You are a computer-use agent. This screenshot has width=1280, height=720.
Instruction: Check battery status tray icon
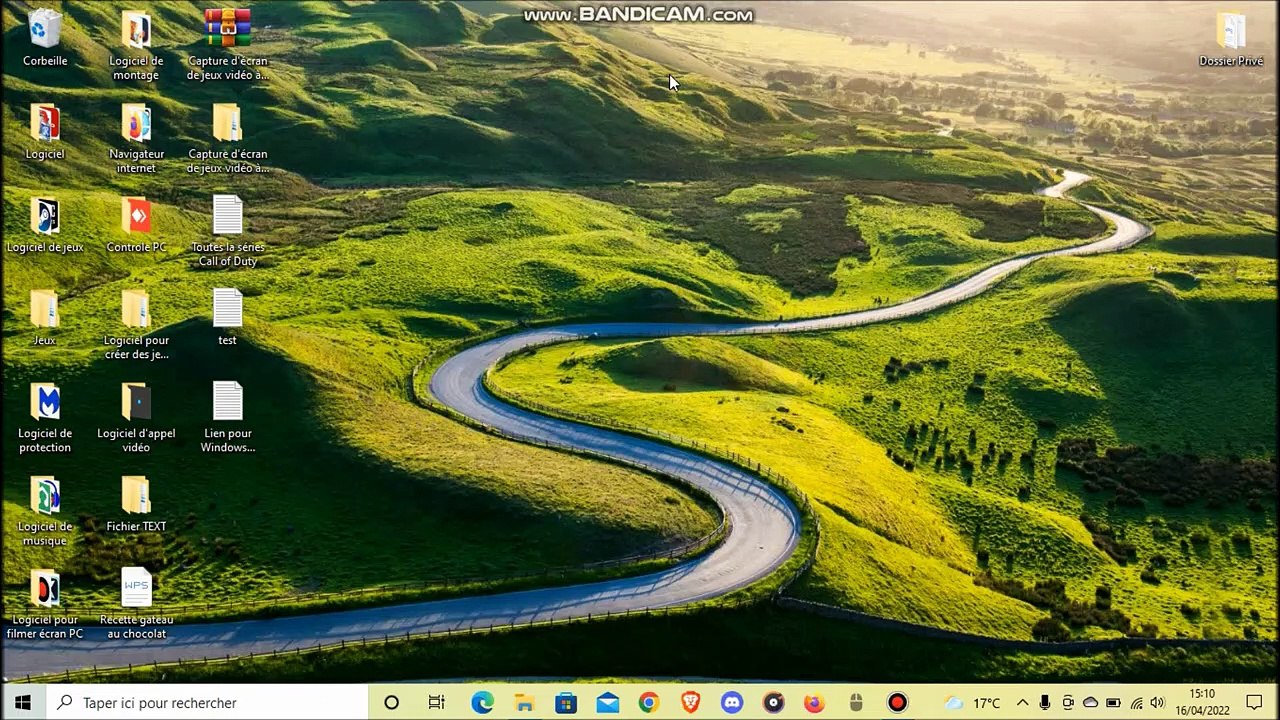(1112, 703)
